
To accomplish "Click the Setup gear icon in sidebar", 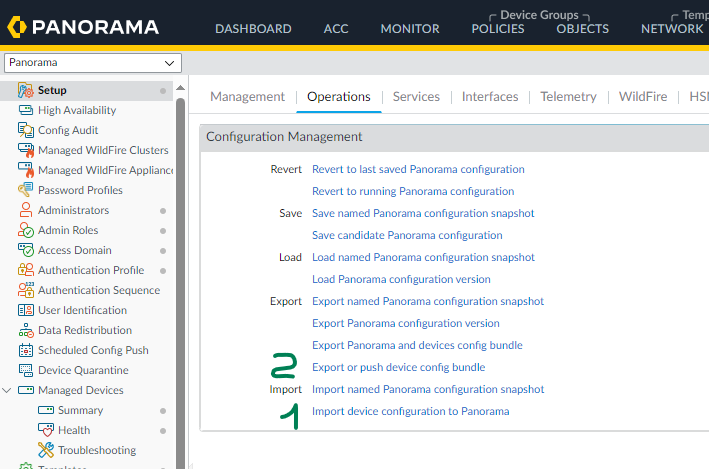I will coord(27,90).
